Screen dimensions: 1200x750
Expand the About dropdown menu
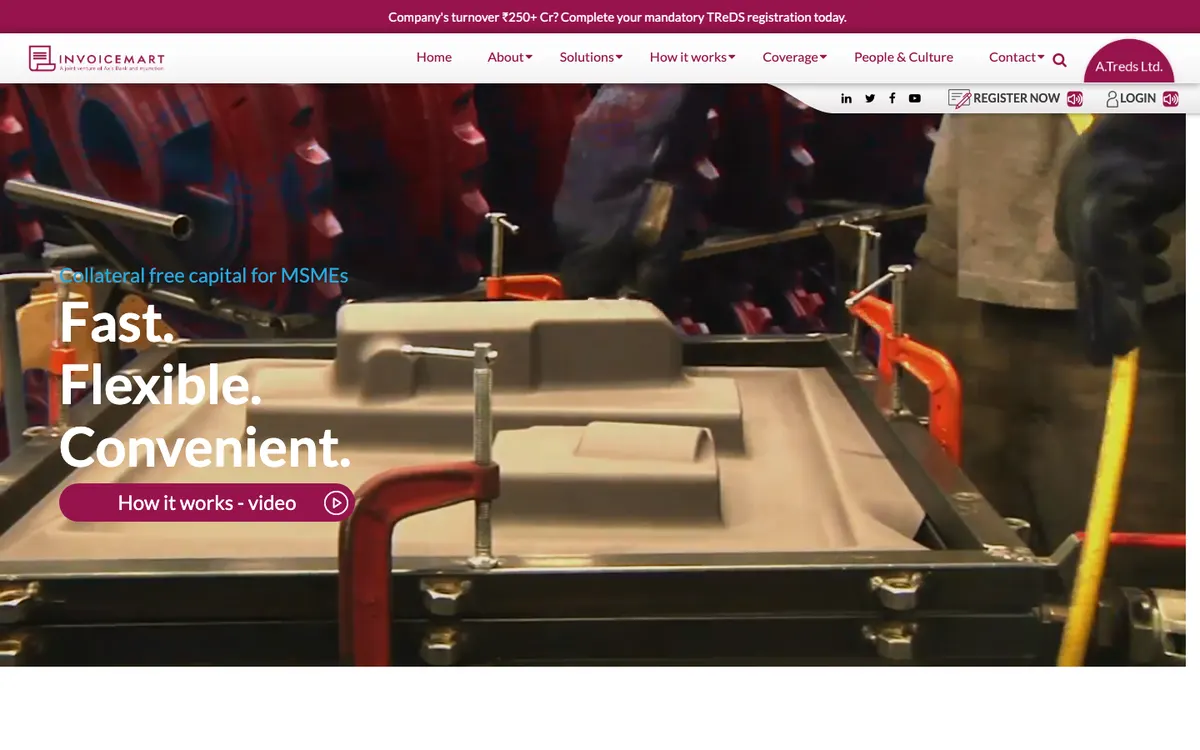(510, 57)
